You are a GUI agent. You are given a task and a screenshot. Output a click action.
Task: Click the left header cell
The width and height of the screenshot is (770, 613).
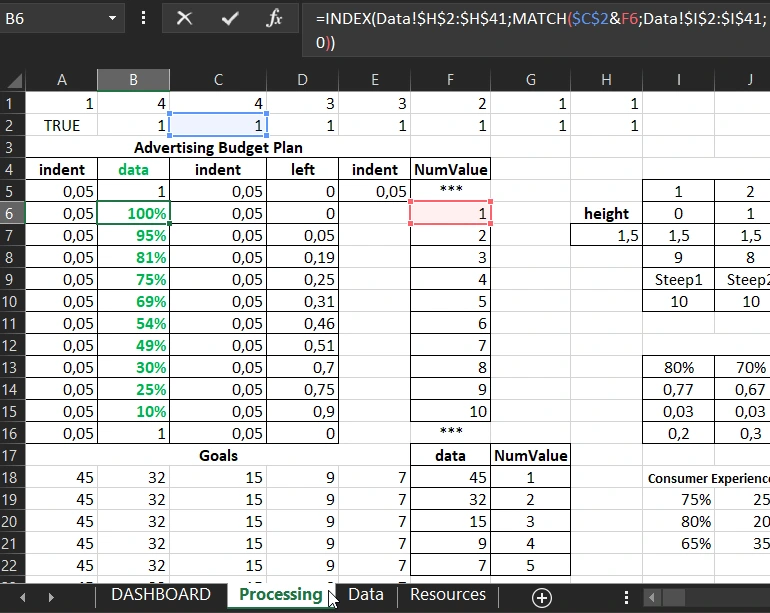point(302,169)
